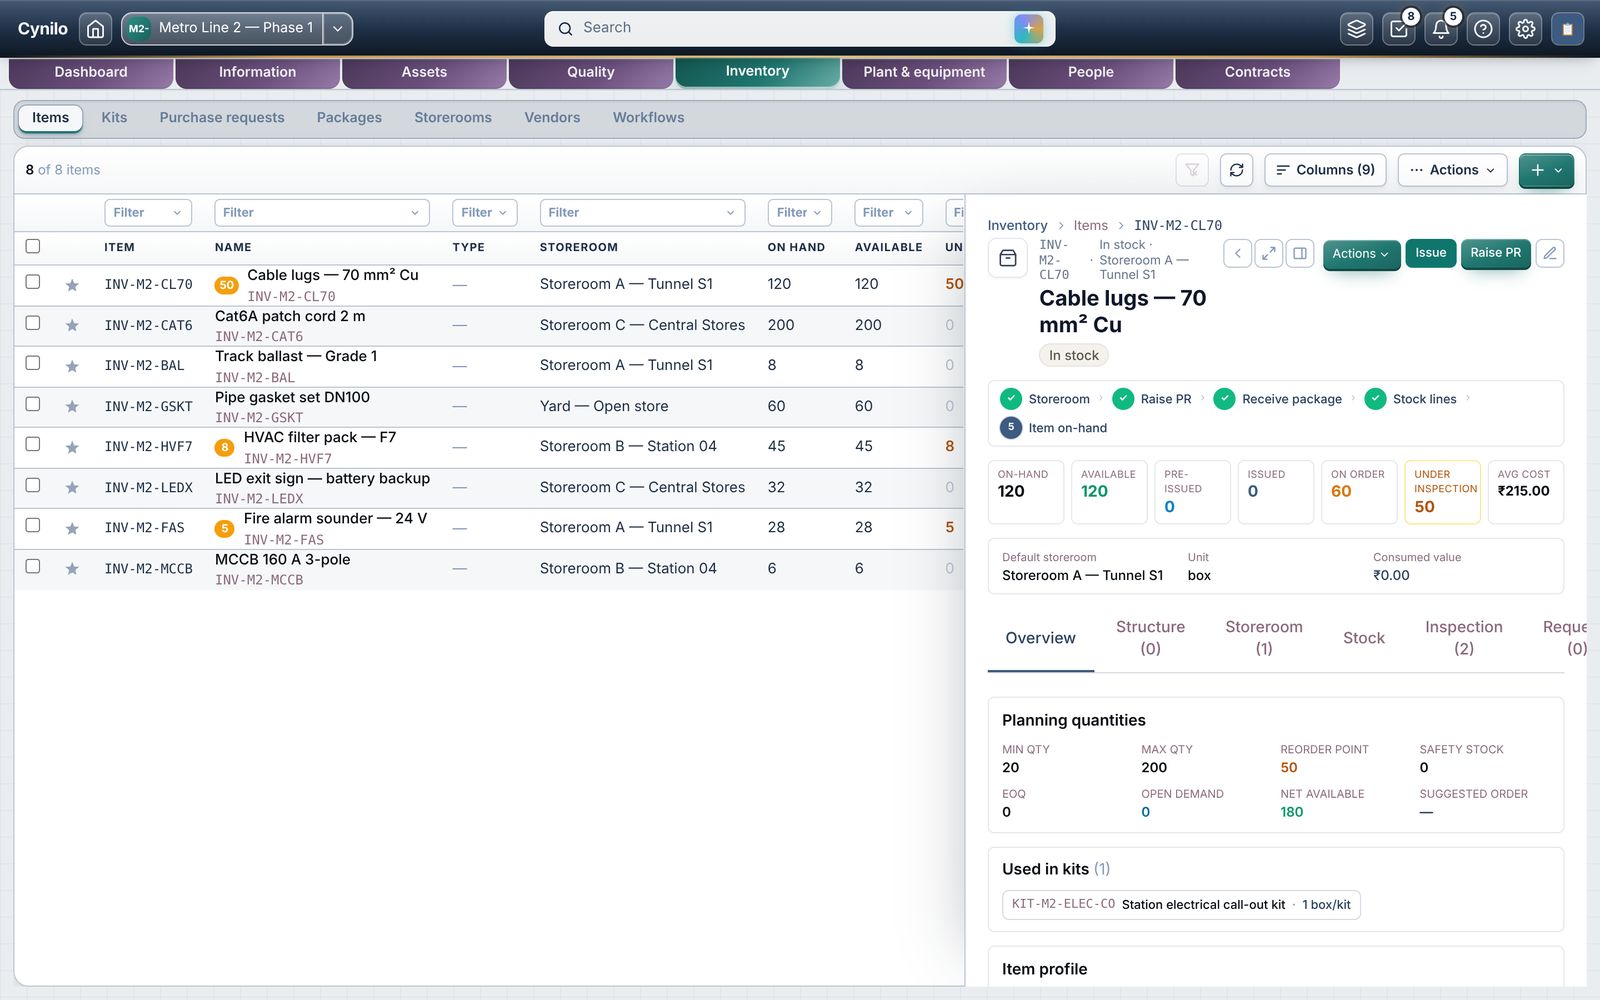Open the Type column filter dropdown
Image resolution: width=1600 pixels, height=1000 pixels.
coord(484,212)
